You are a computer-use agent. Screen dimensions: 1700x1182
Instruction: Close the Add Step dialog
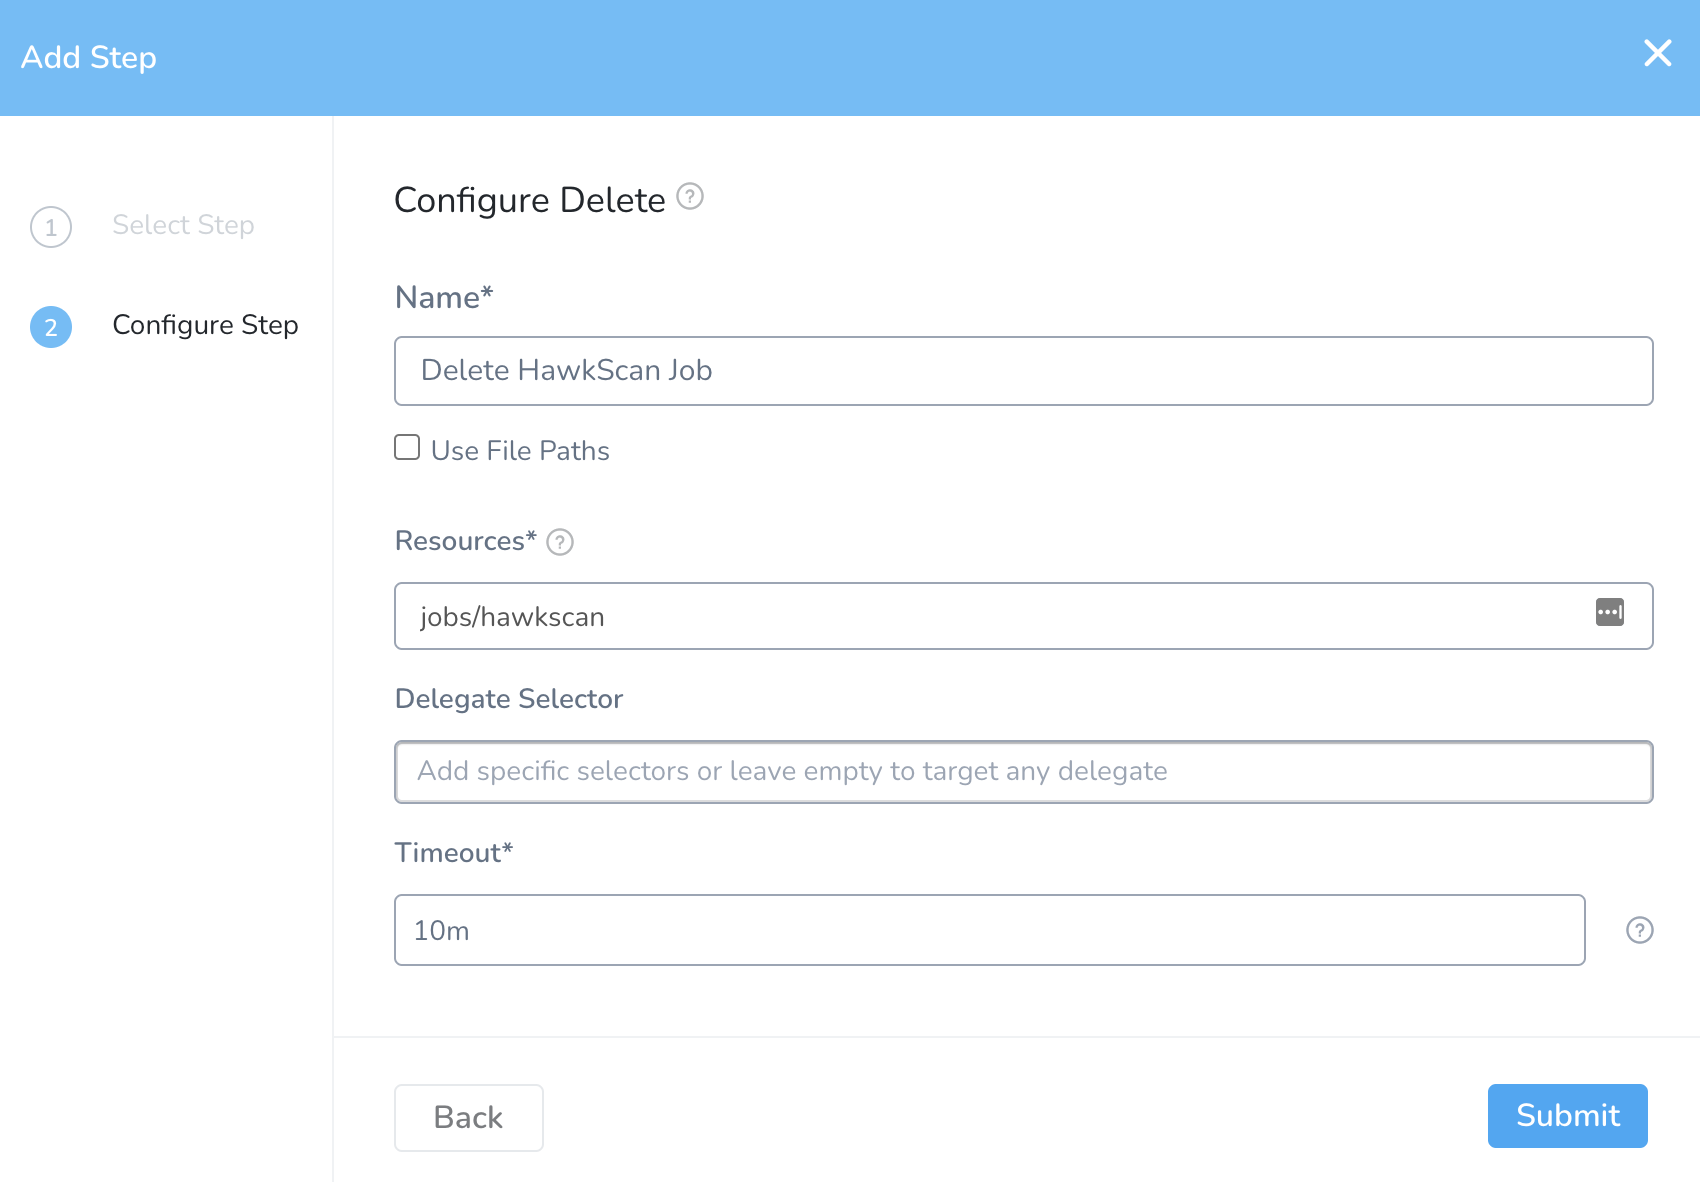click(1658, 54)
